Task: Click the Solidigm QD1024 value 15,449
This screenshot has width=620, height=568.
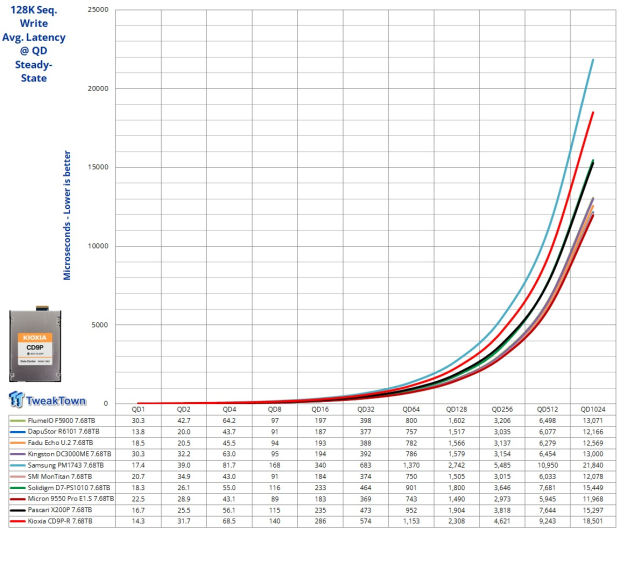Action: pyautogui.click(x=593, y=488)
